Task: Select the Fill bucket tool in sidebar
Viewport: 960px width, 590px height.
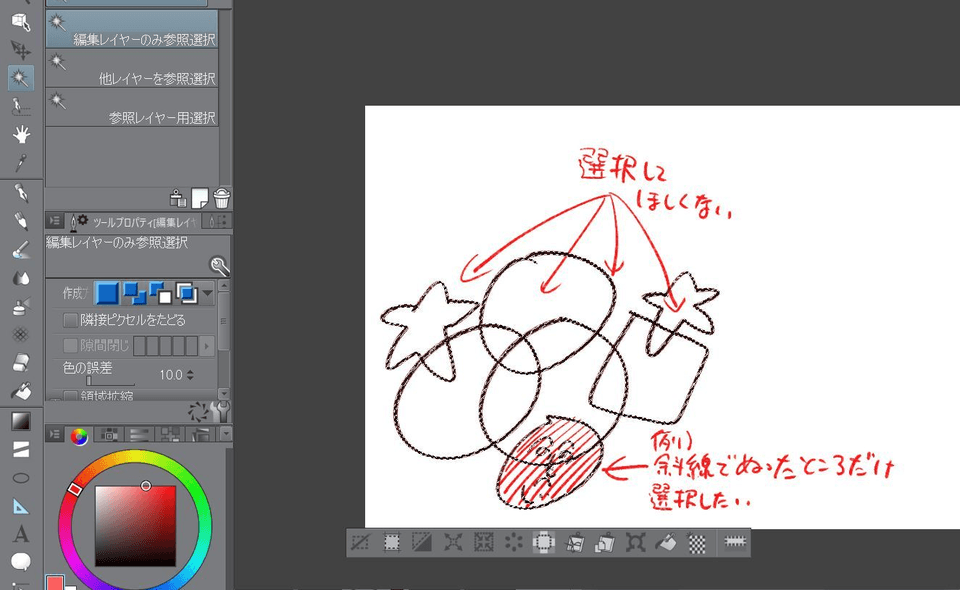Action: (x=21, y=390)
